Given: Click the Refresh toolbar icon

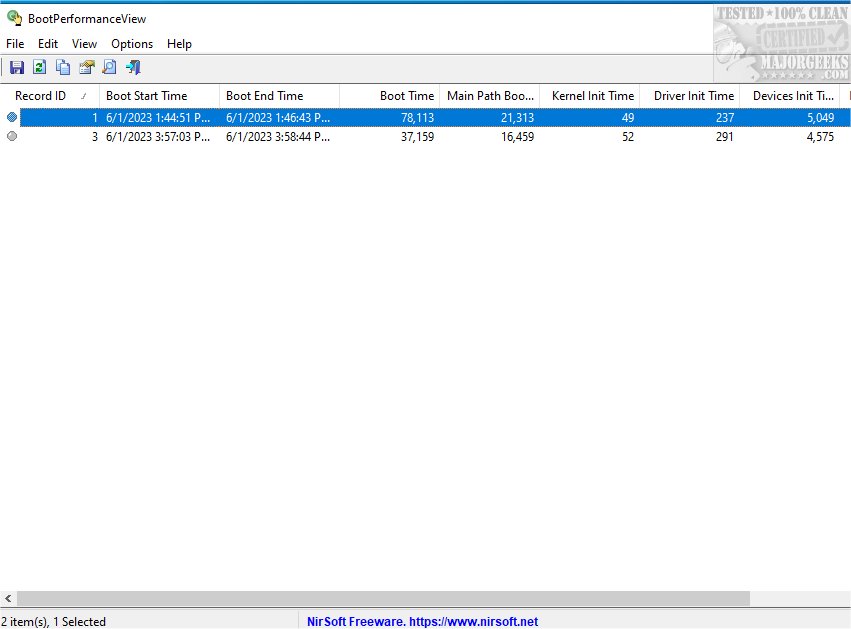Looking at the screenshot, I should tap(39, 66).
